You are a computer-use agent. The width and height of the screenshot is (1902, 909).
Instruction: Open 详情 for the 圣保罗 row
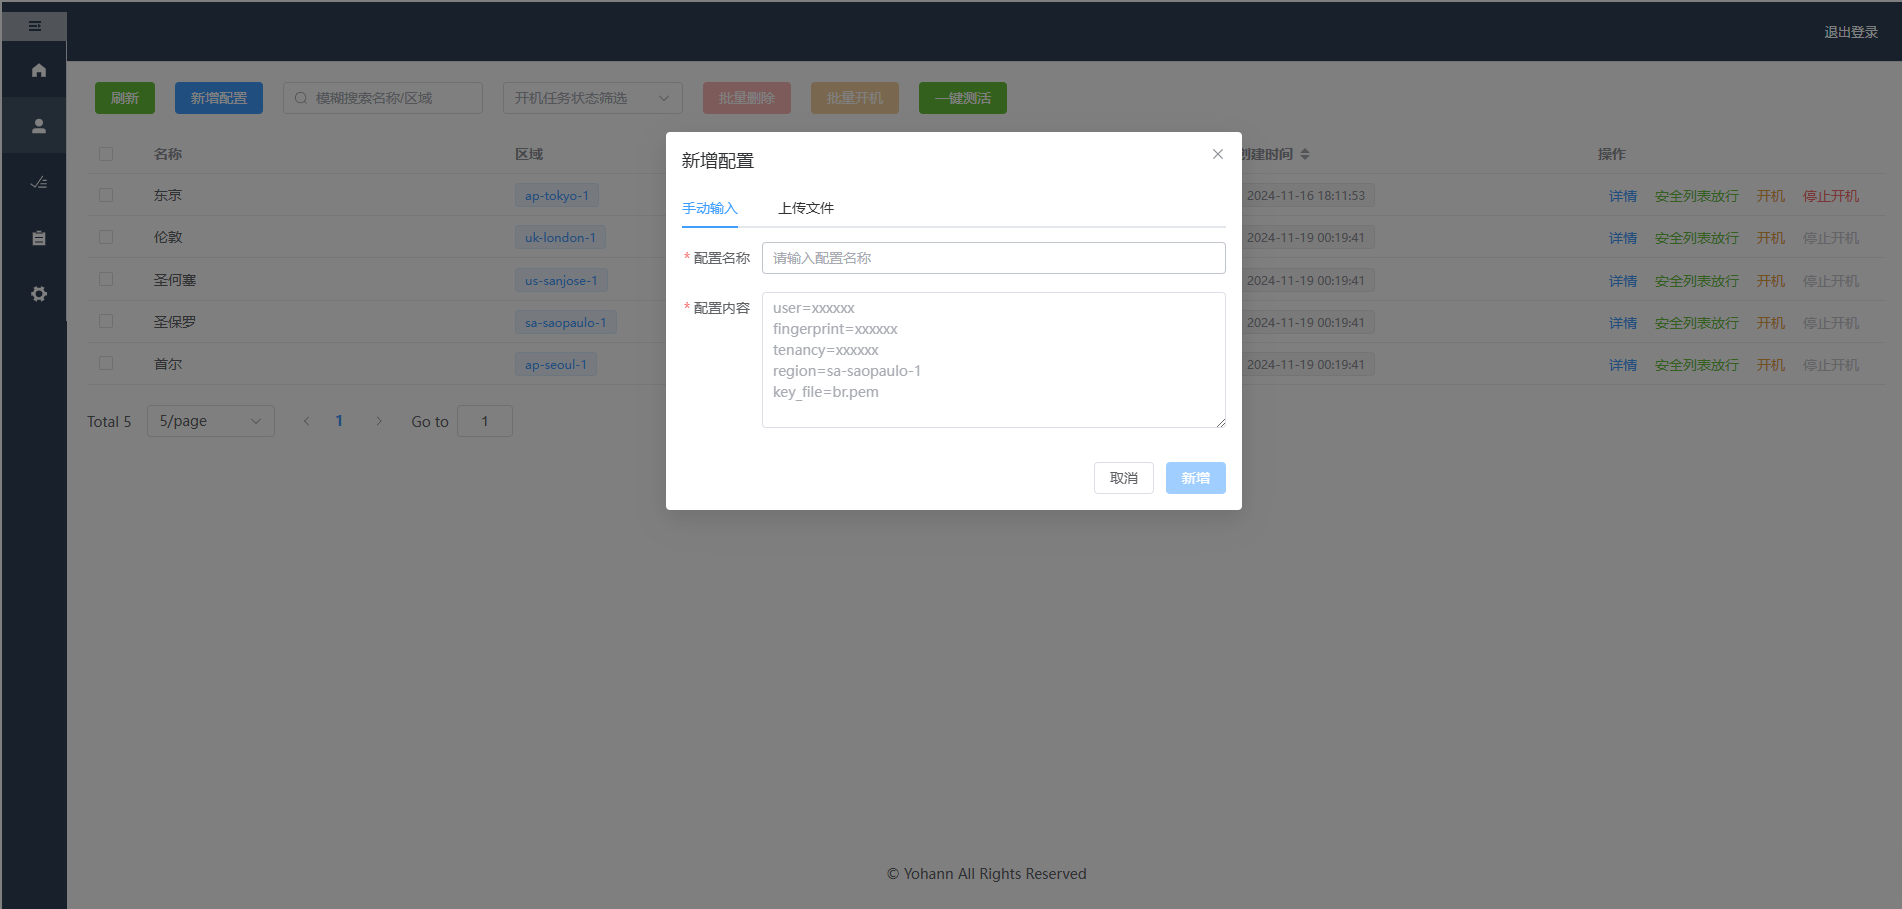pyautogui.click(x=1623, y=323)
